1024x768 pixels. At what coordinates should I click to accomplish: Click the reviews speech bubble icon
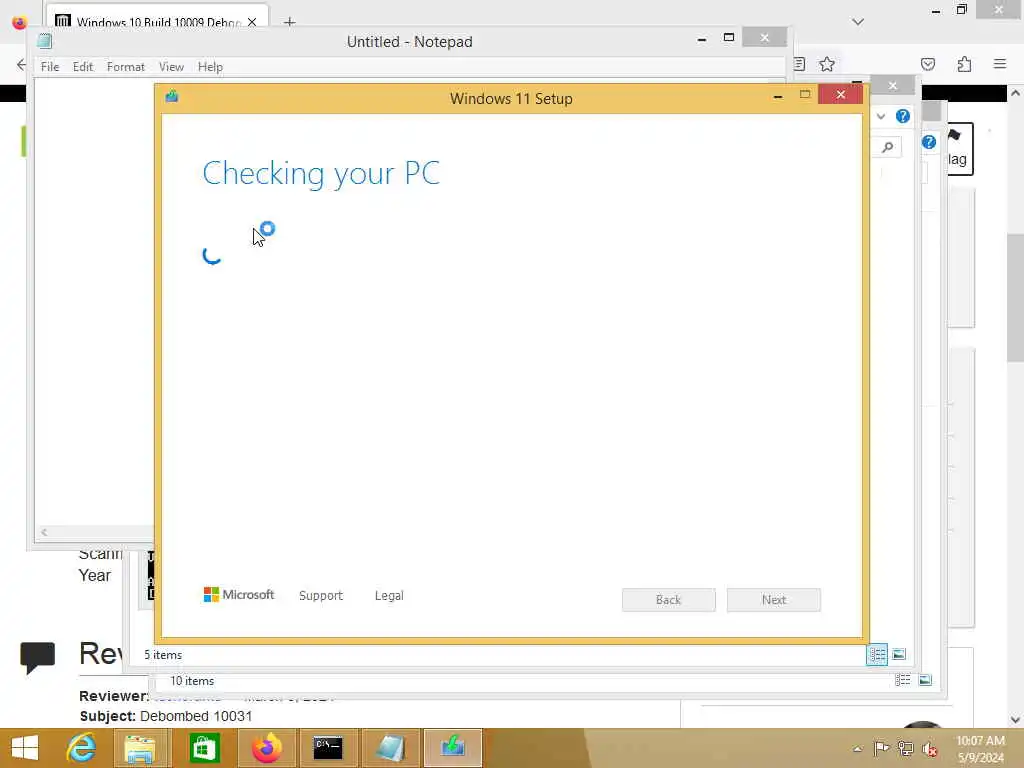click(37, 657)
